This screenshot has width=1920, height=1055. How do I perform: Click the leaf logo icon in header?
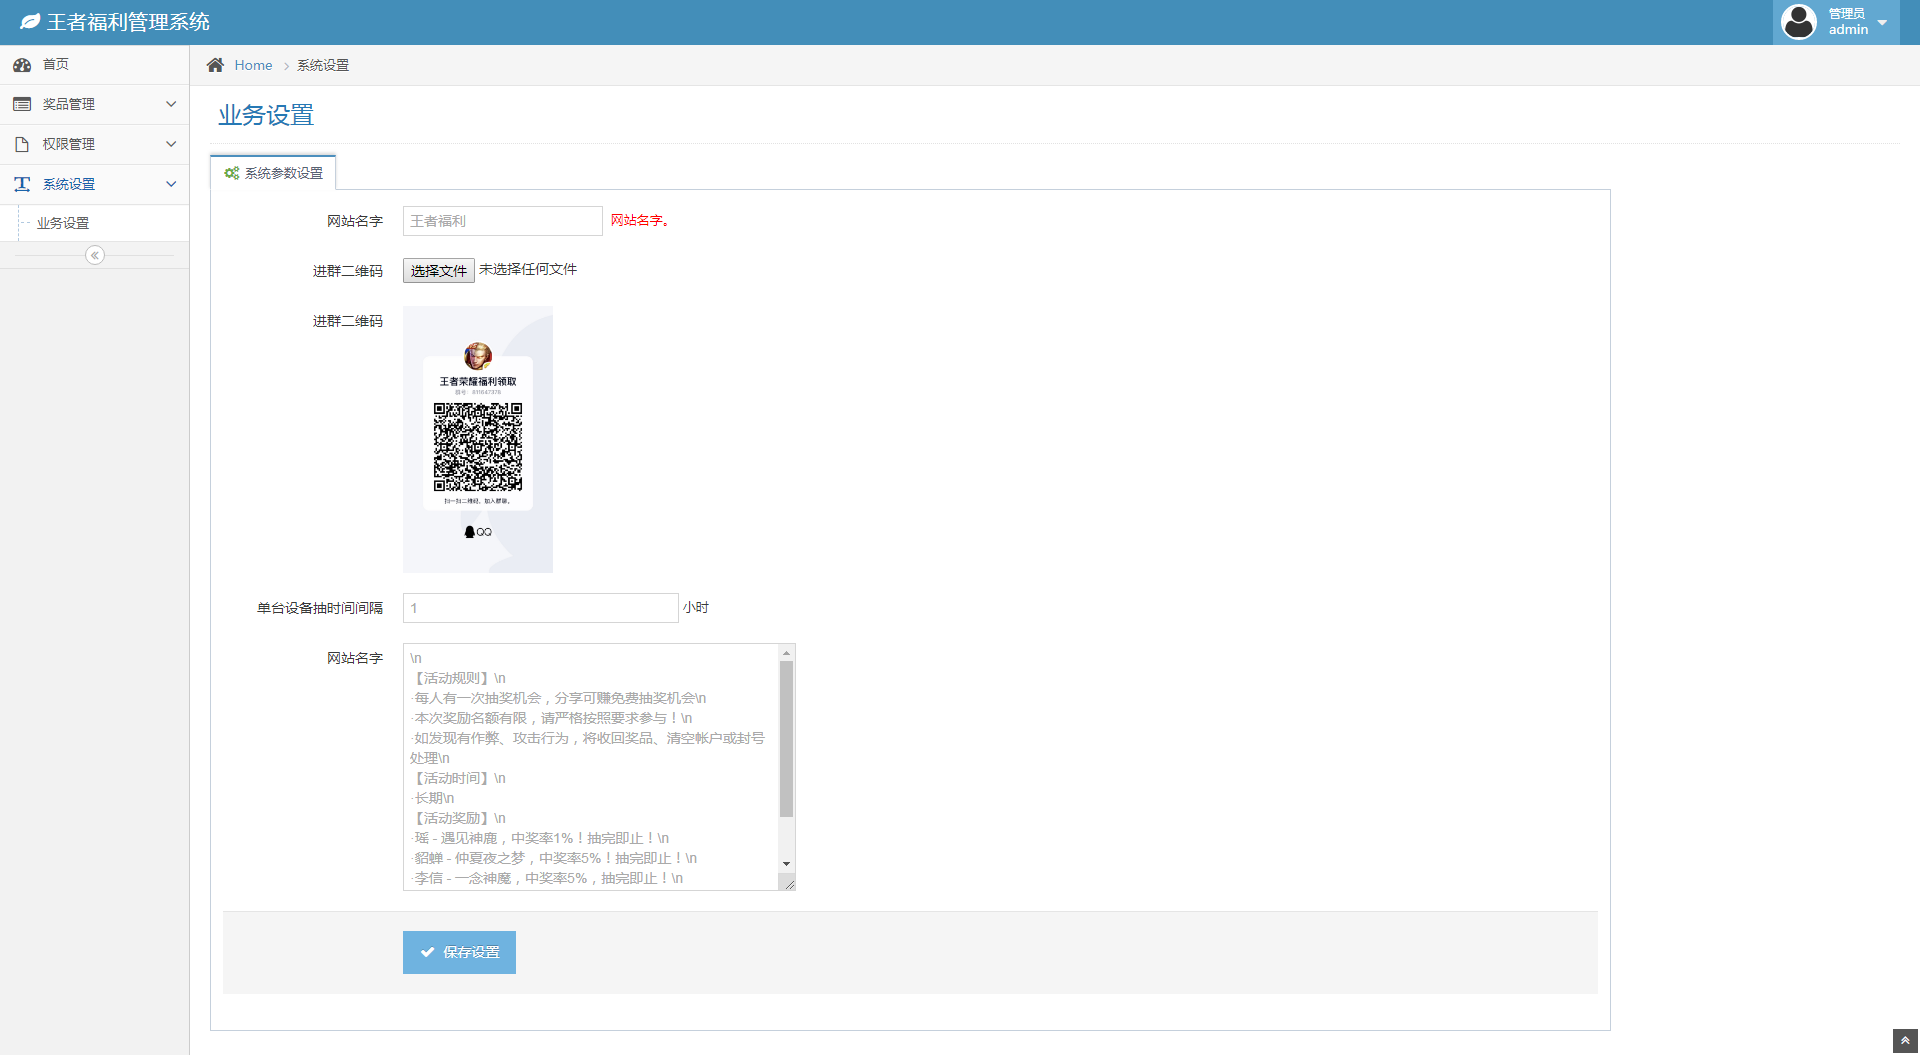click(30, 22)
